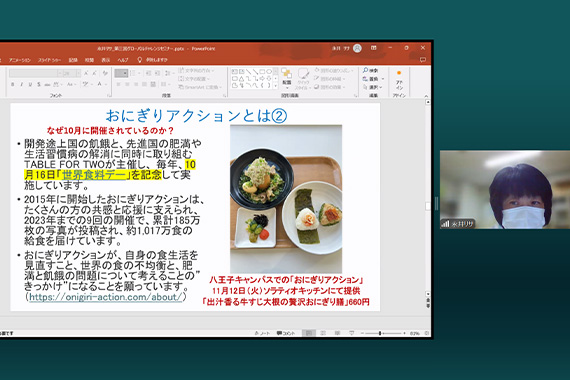Toggle Comments (コメント) pane in status bar
Image resolution: width=570 pixels, height=380 pixels.
pos(286,333)
